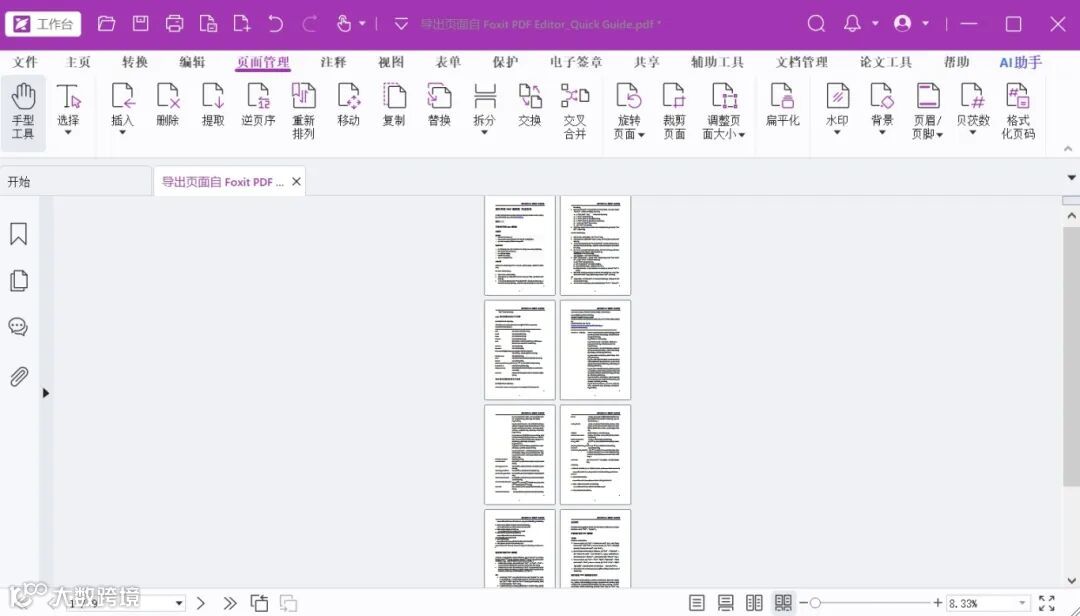Switch to the Convert (转换) tab
This screenshot has height=616, width=1080.
pos(135,62)
